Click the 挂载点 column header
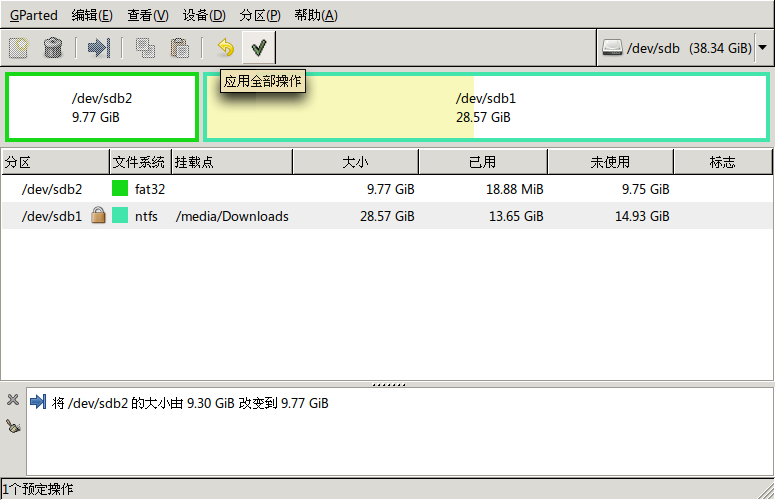775x500 pixels. point(232,162)
